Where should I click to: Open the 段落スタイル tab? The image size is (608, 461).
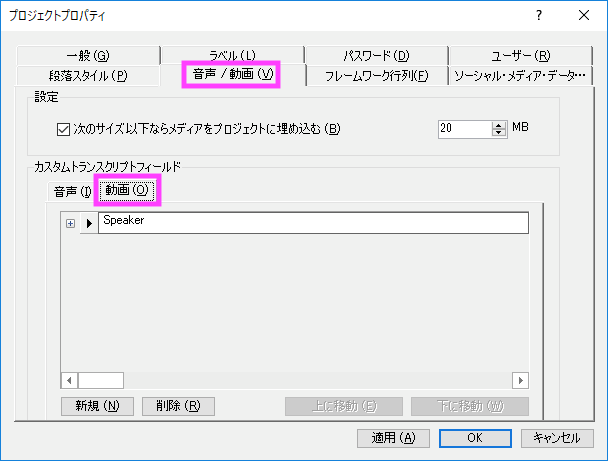88,75
